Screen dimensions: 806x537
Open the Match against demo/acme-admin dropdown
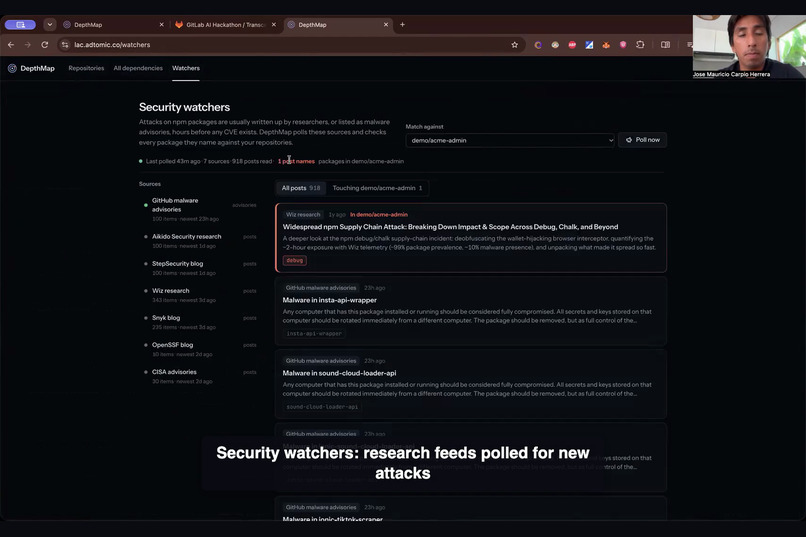click(510, 140)
